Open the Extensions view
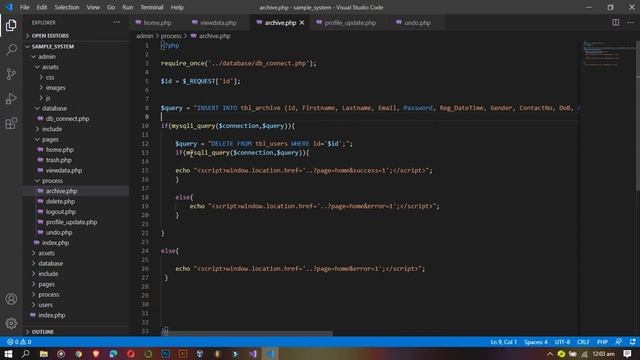The width and height of the screenshot is (640, 360). point(11,123)
